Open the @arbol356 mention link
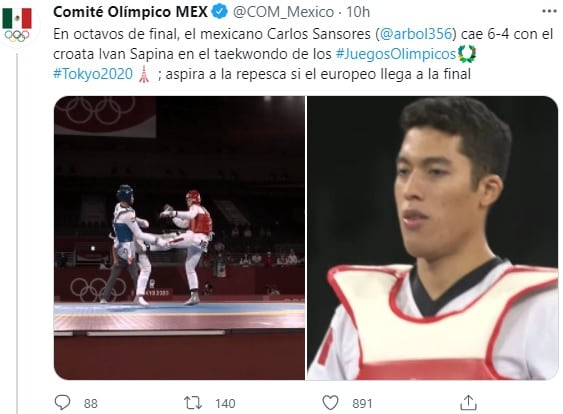Screen dimensions: 563x414 415,34
